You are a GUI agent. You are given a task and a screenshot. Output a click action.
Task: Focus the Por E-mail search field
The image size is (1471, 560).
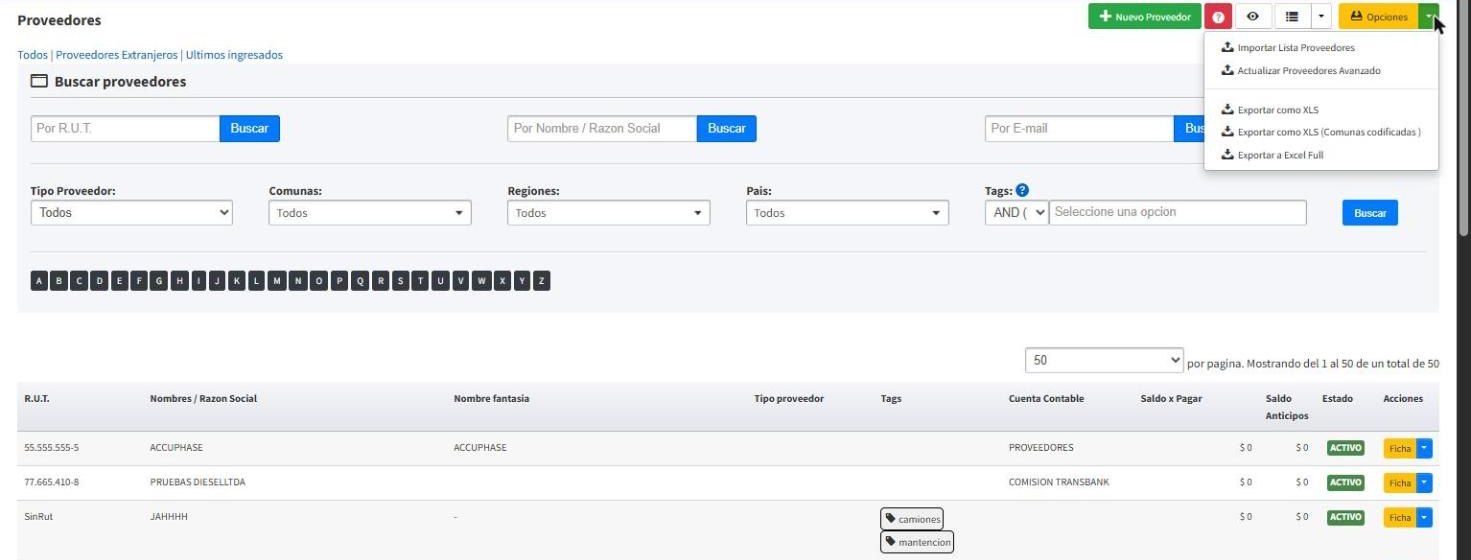1079,128
